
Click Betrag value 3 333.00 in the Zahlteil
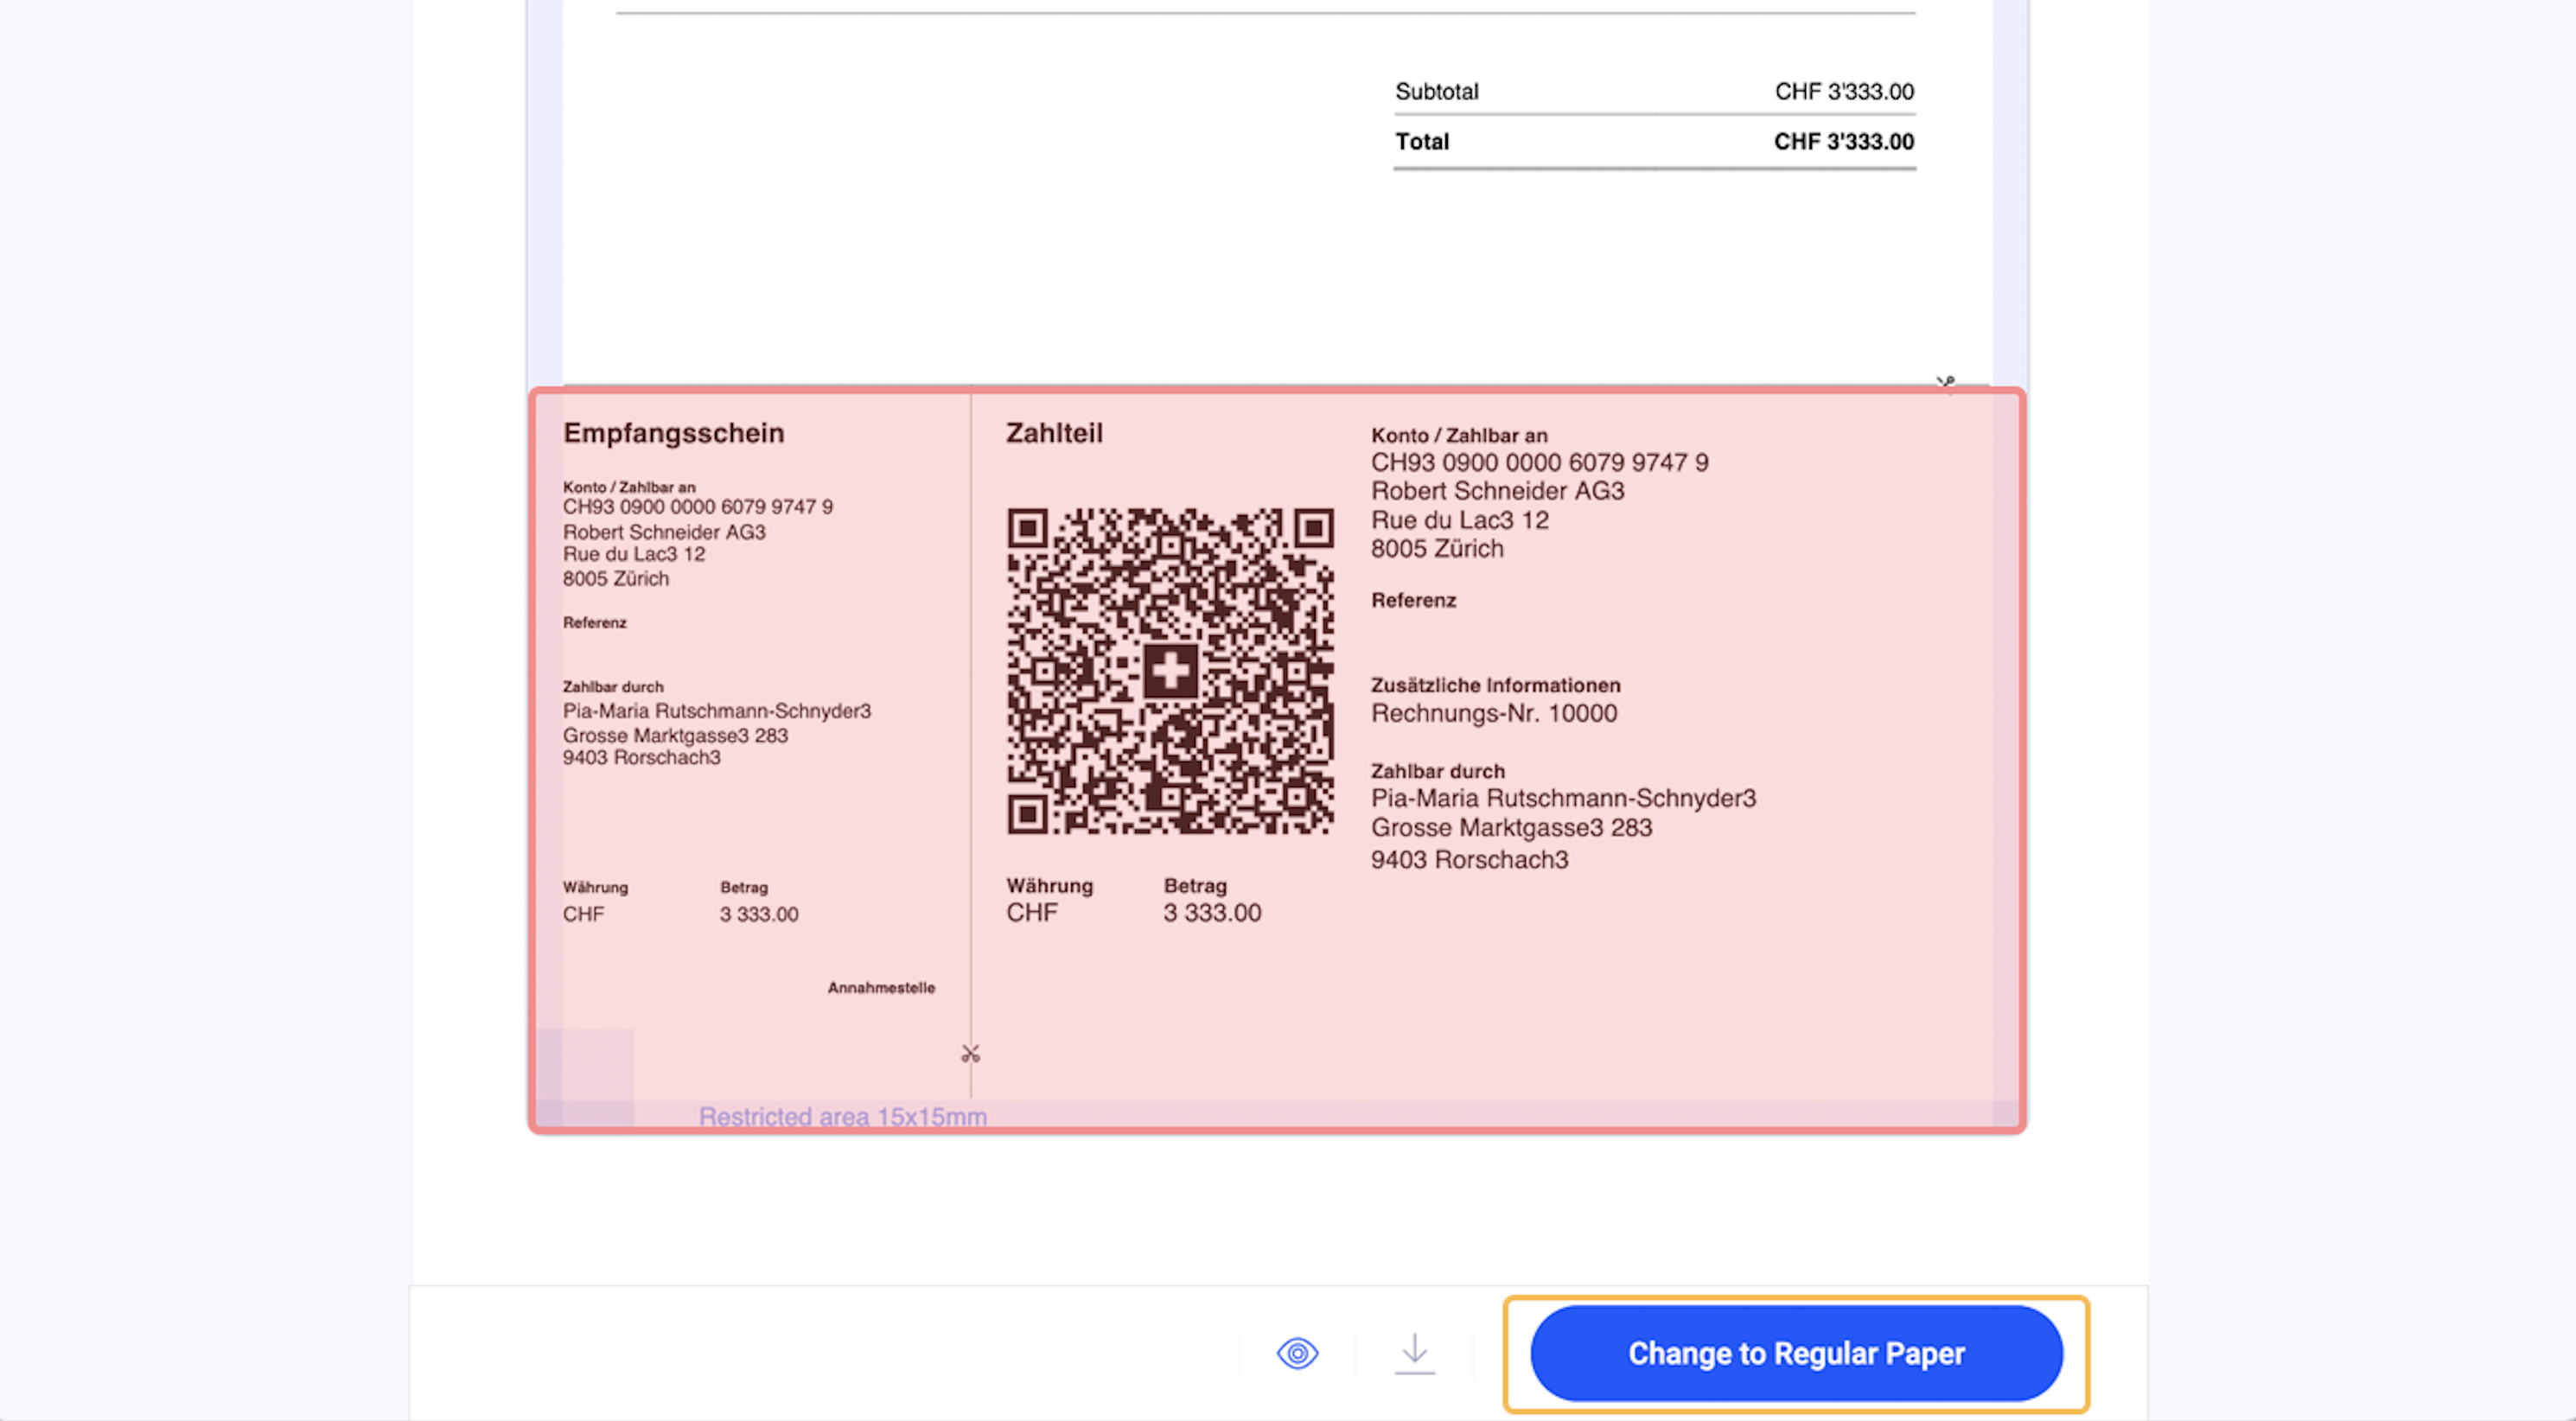[x=1212, y=913]
